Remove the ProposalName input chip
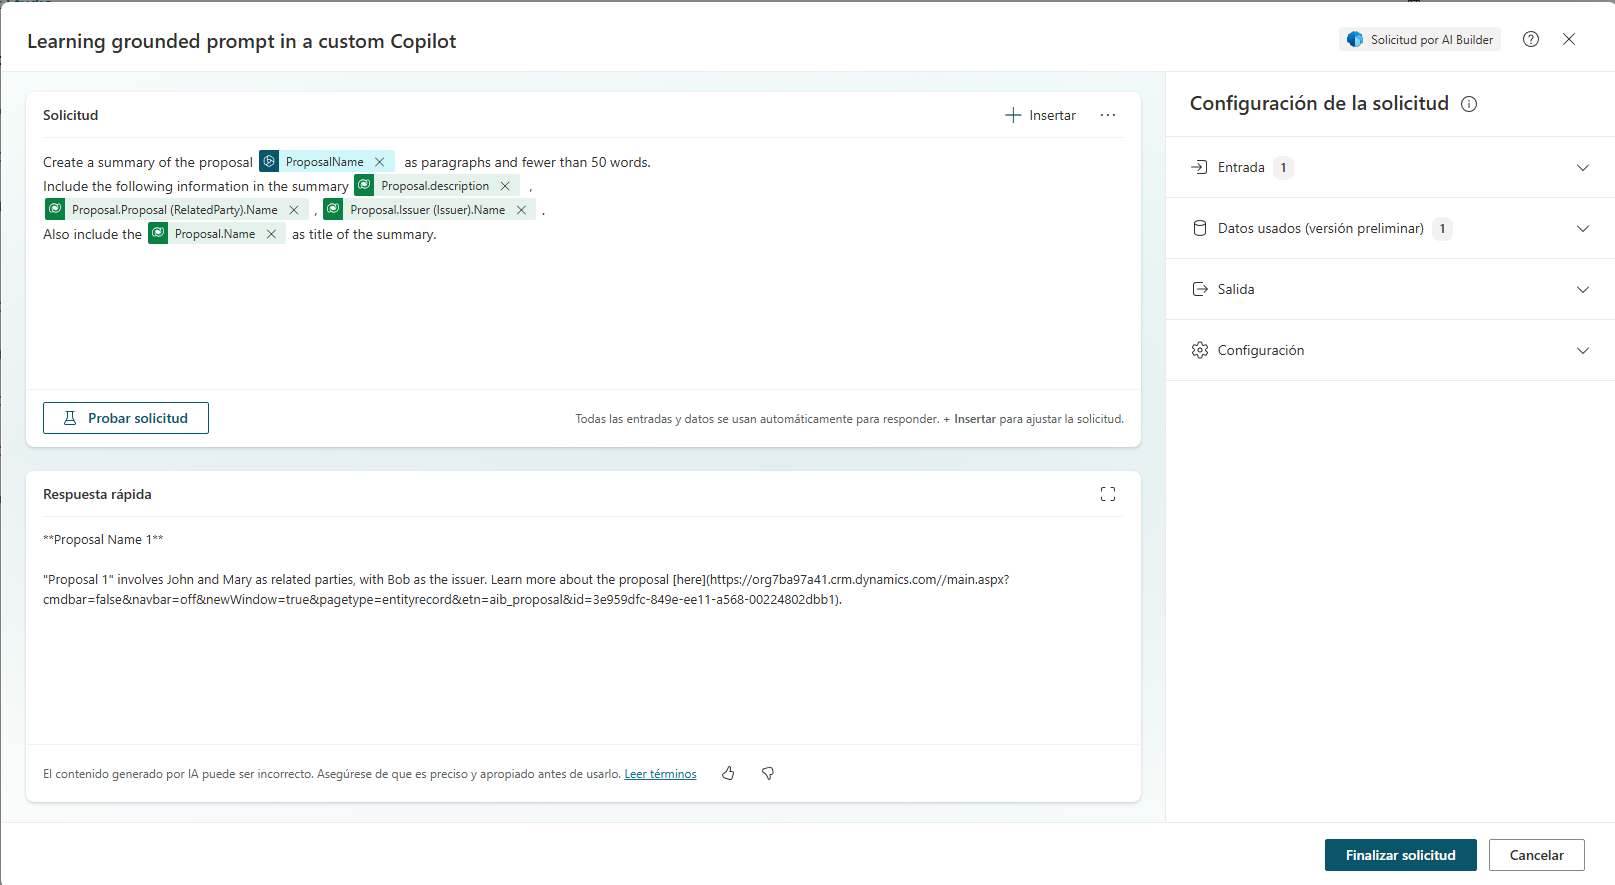This screenshot has height=885, width=1615. tap(380, 162)
